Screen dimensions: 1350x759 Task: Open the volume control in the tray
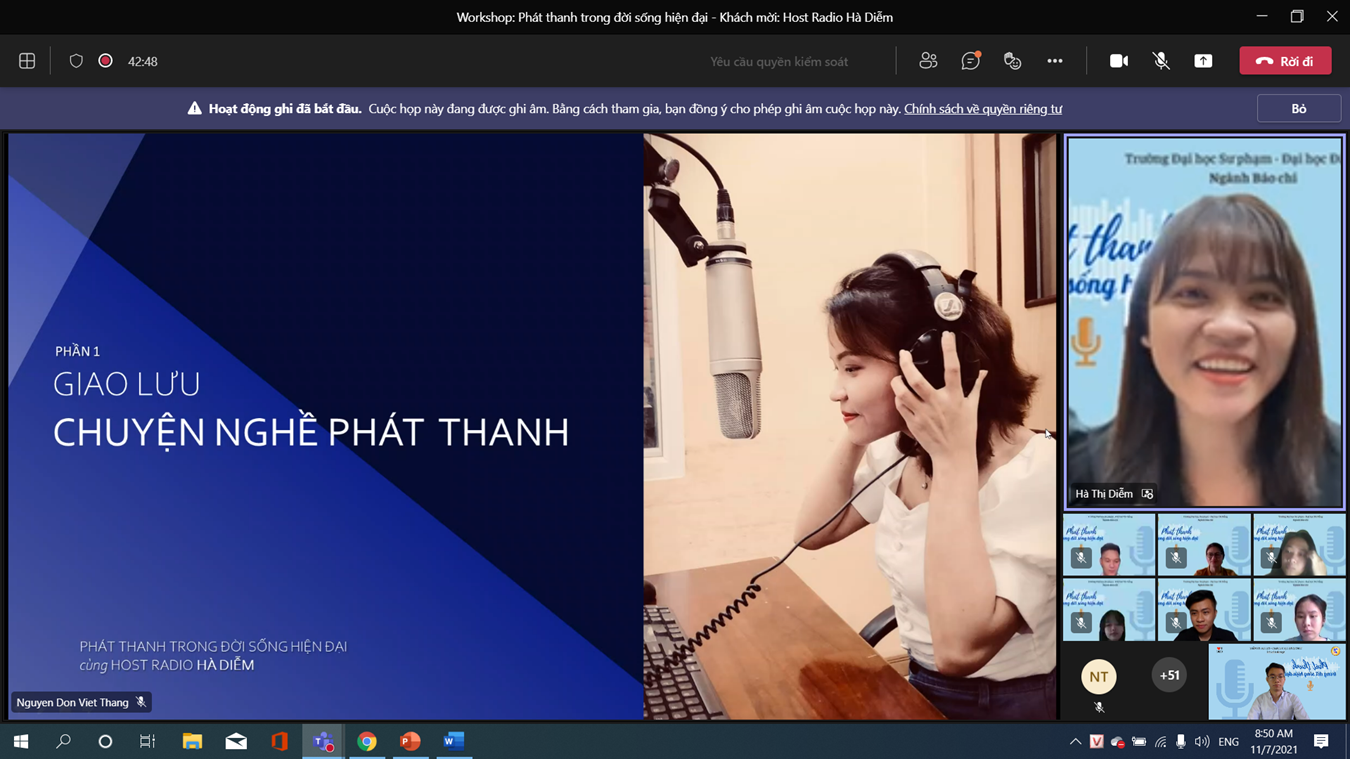click(x=1202, y=742)
